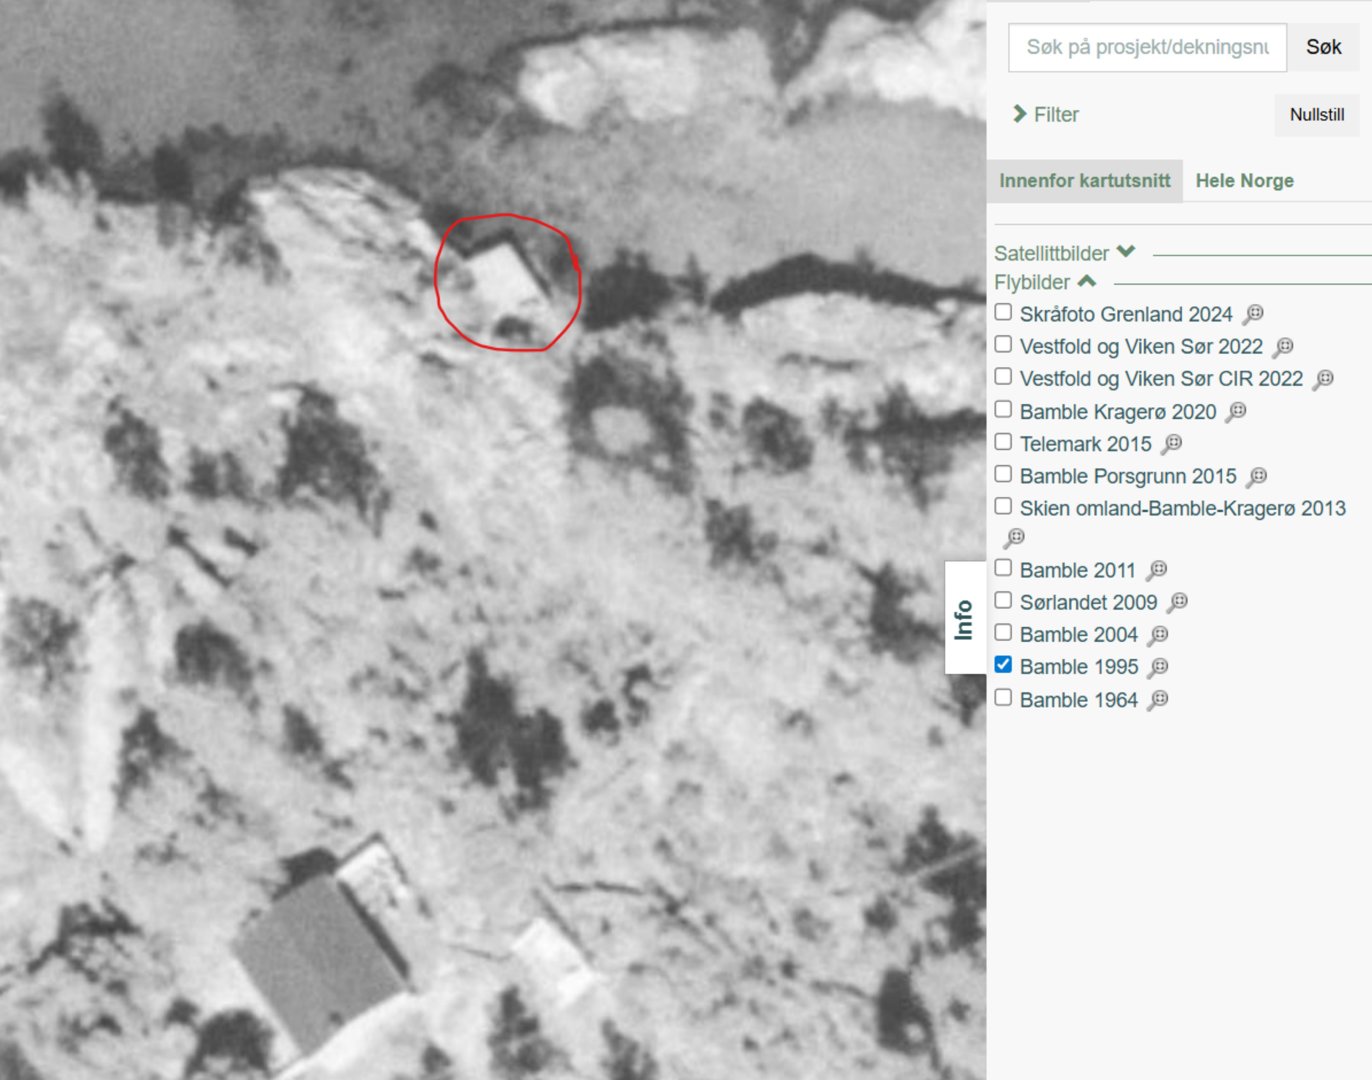
Task: Open the magnifier for Bamble Kragerø 2020
Action: (1239, 411)
